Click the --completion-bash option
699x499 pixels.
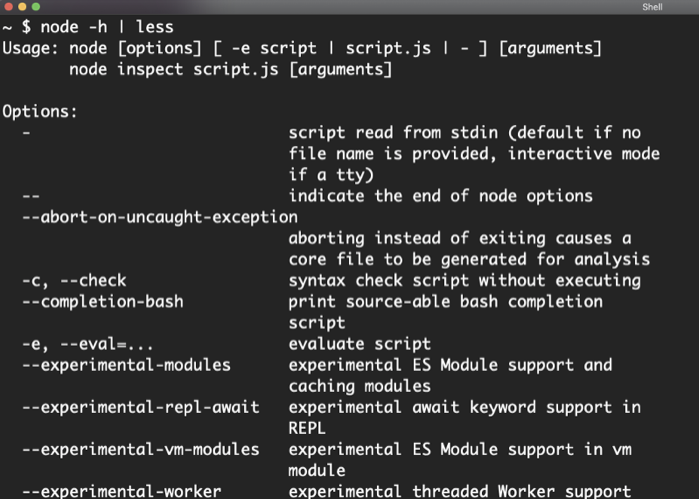103,302
